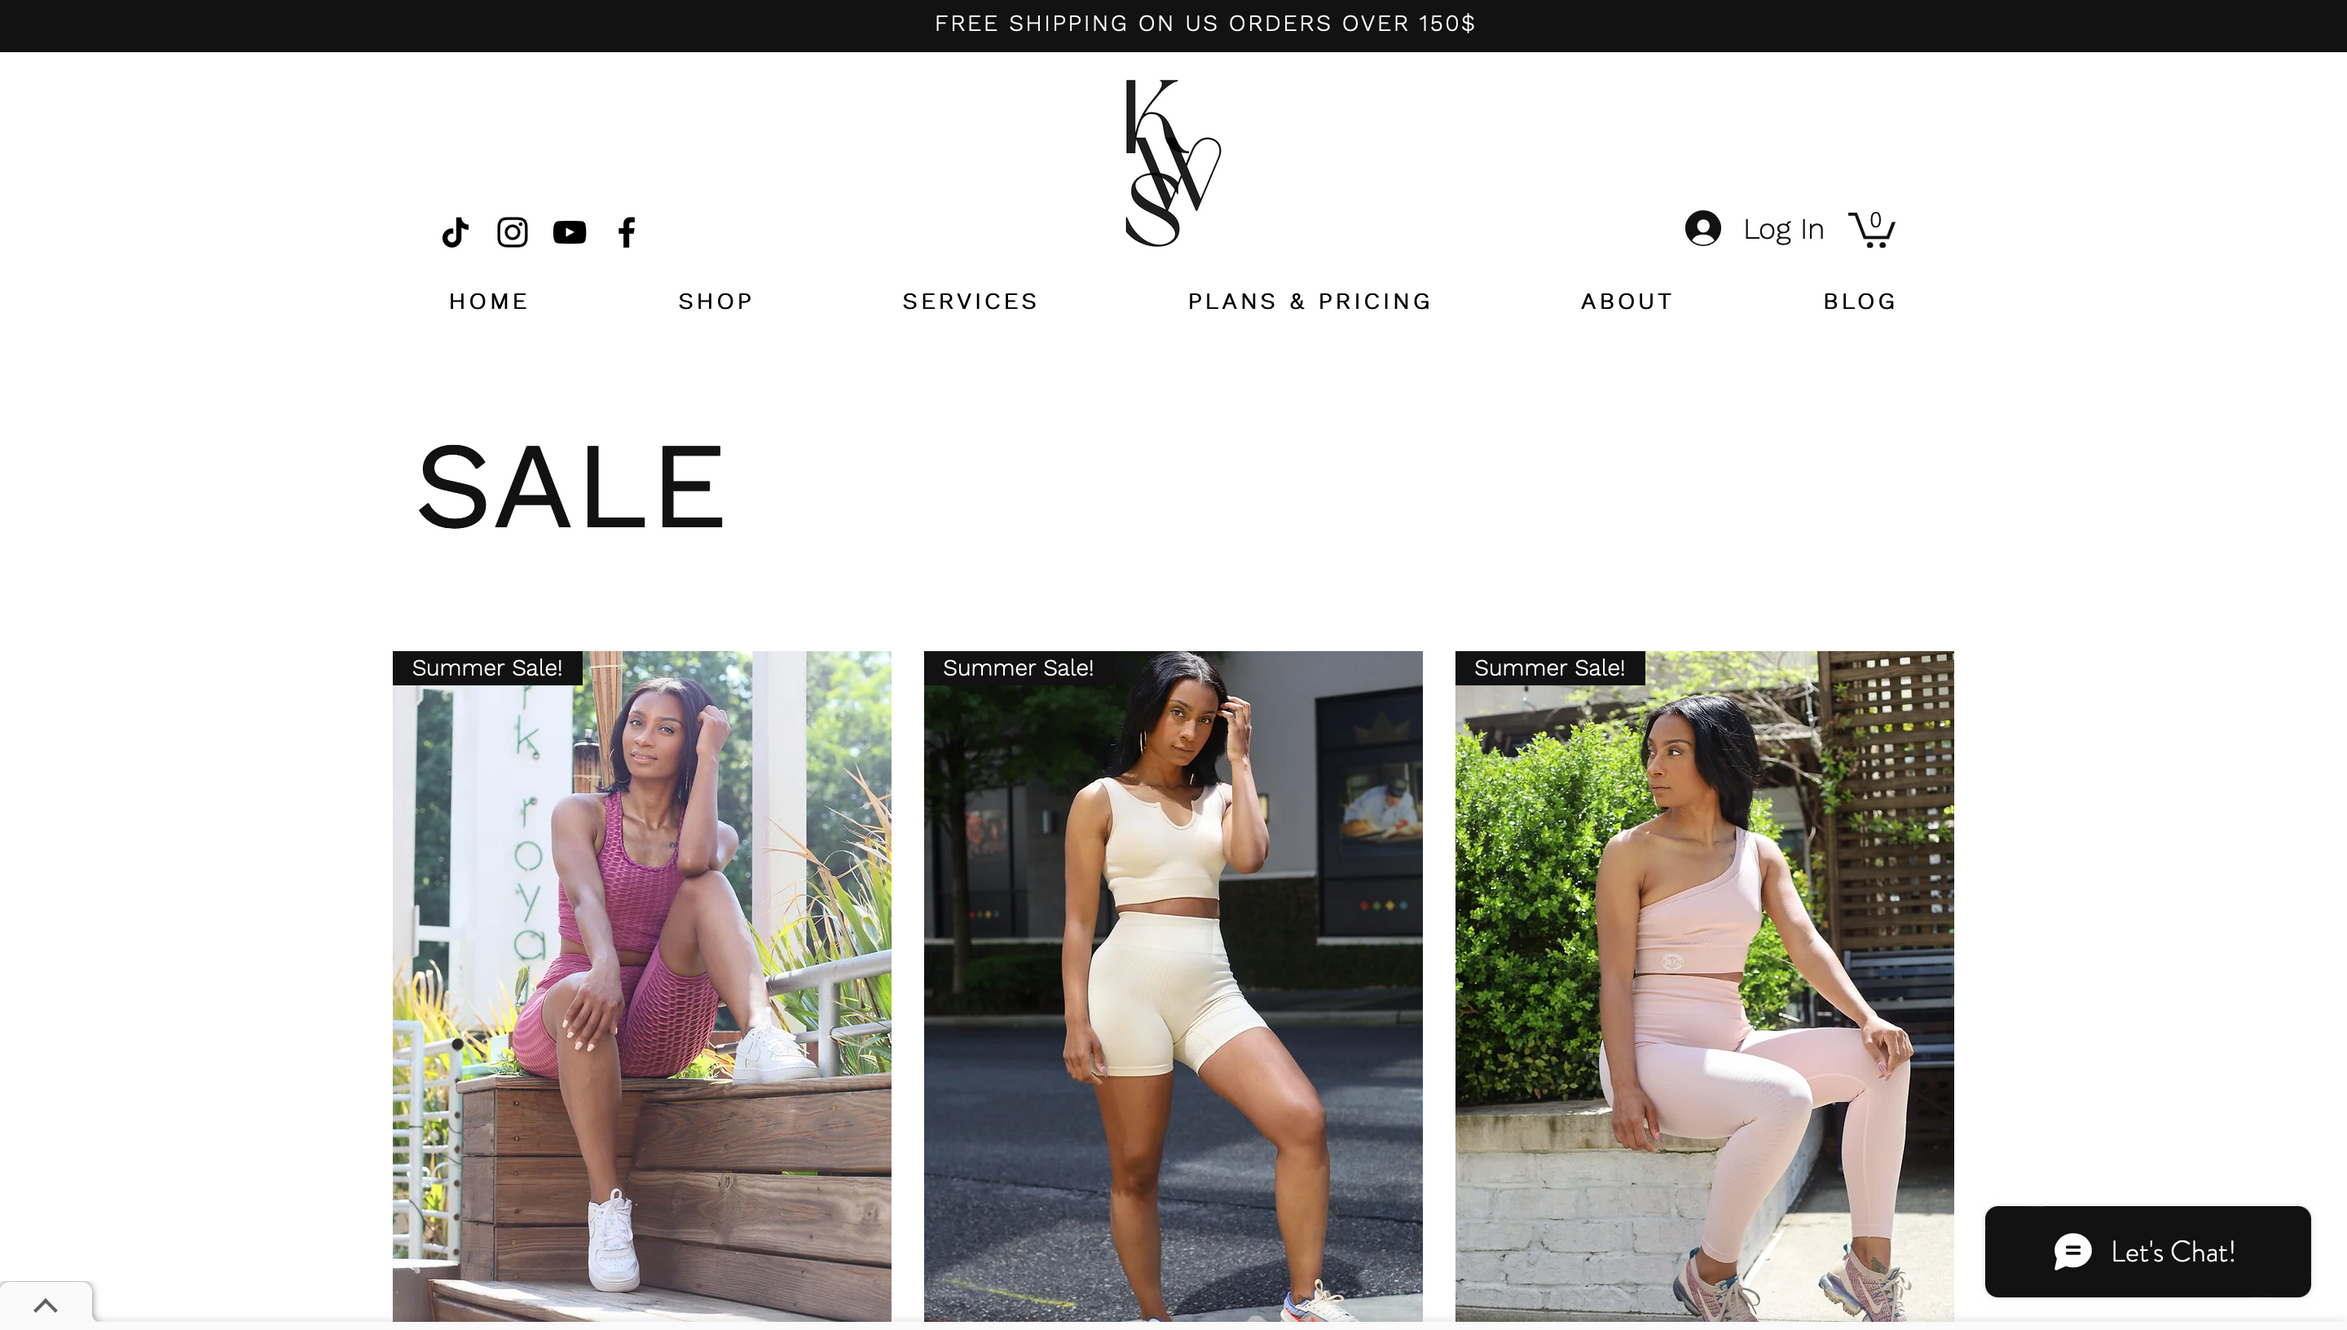This screenshot has width=2347, height=1330.
Task: Open the shopping cart icon
Action: (x=1871, y=229)
